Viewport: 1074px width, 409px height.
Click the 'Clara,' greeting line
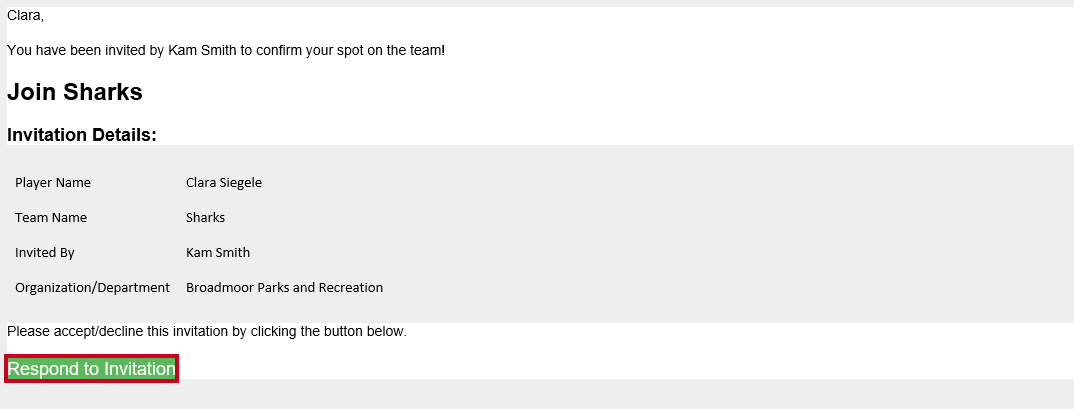(25, 16)
